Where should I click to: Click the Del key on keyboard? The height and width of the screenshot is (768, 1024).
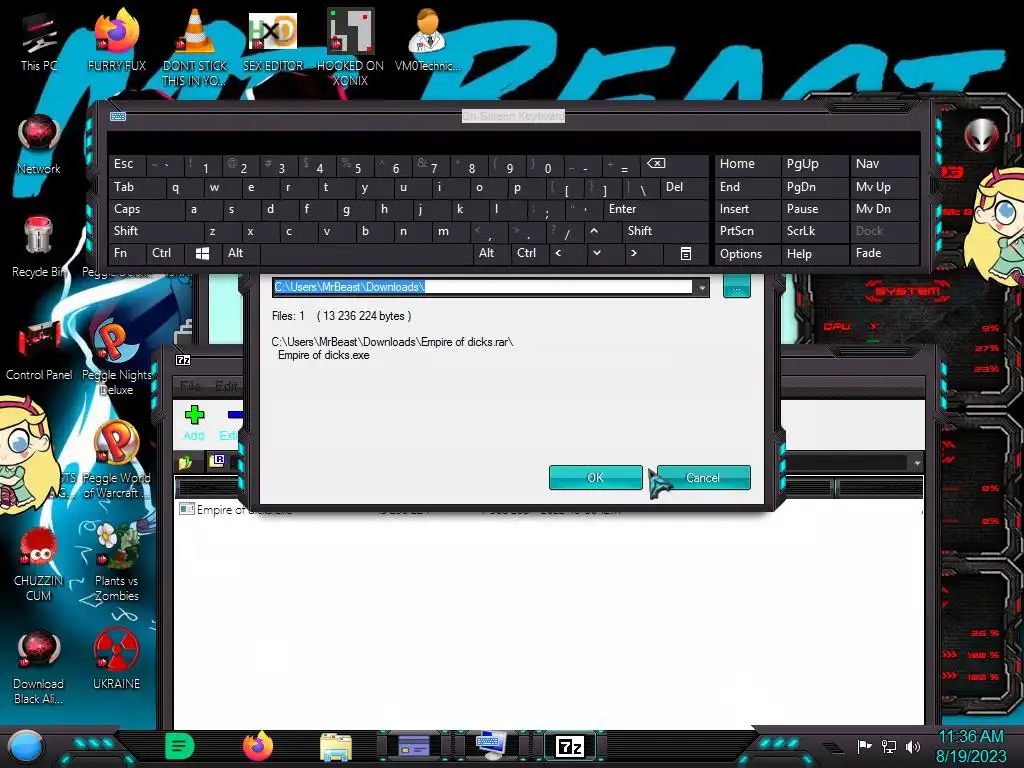(683, 187)
